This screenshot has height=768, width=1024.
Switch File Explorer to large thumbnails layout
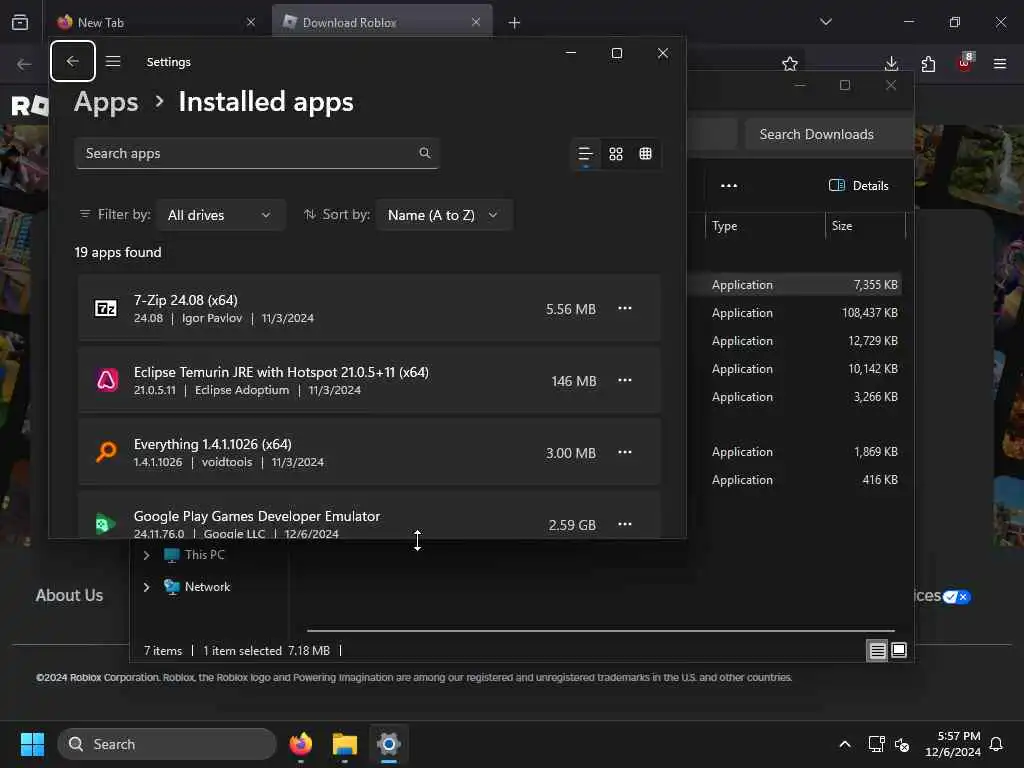[899, 650]
